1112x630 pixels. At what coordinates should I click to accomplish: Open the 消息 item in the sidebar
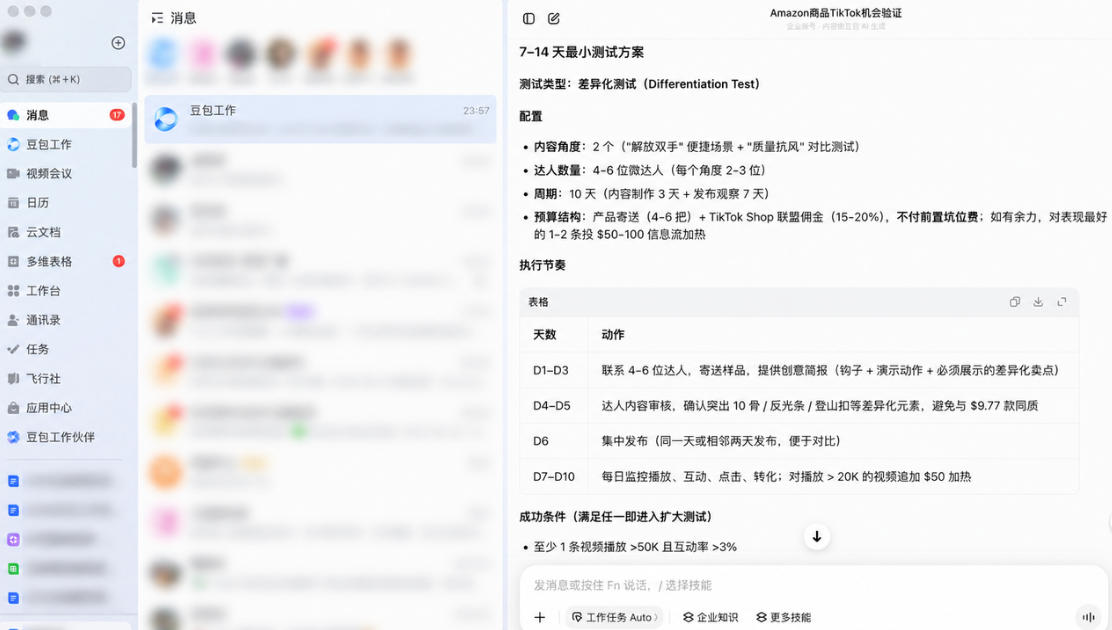(65, 115)
